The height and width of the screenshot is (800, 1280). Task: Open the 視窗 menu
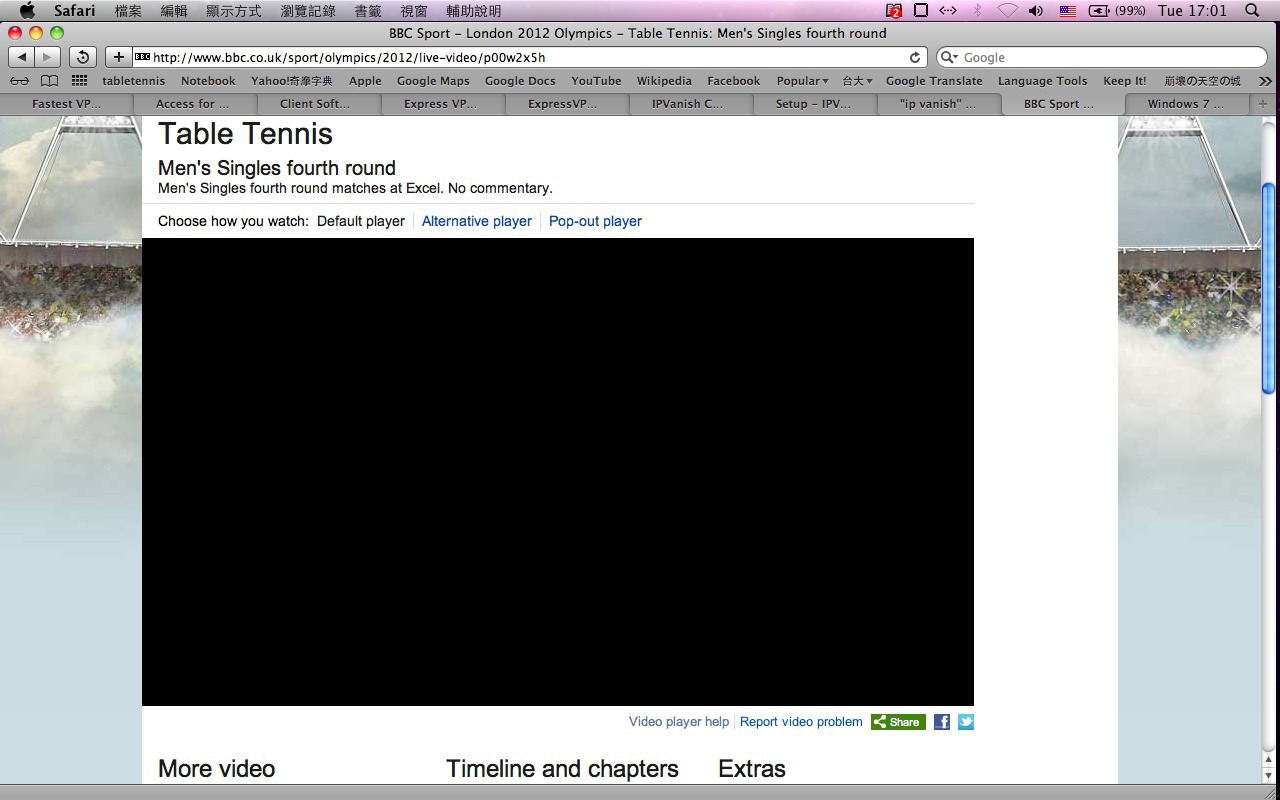414,11
